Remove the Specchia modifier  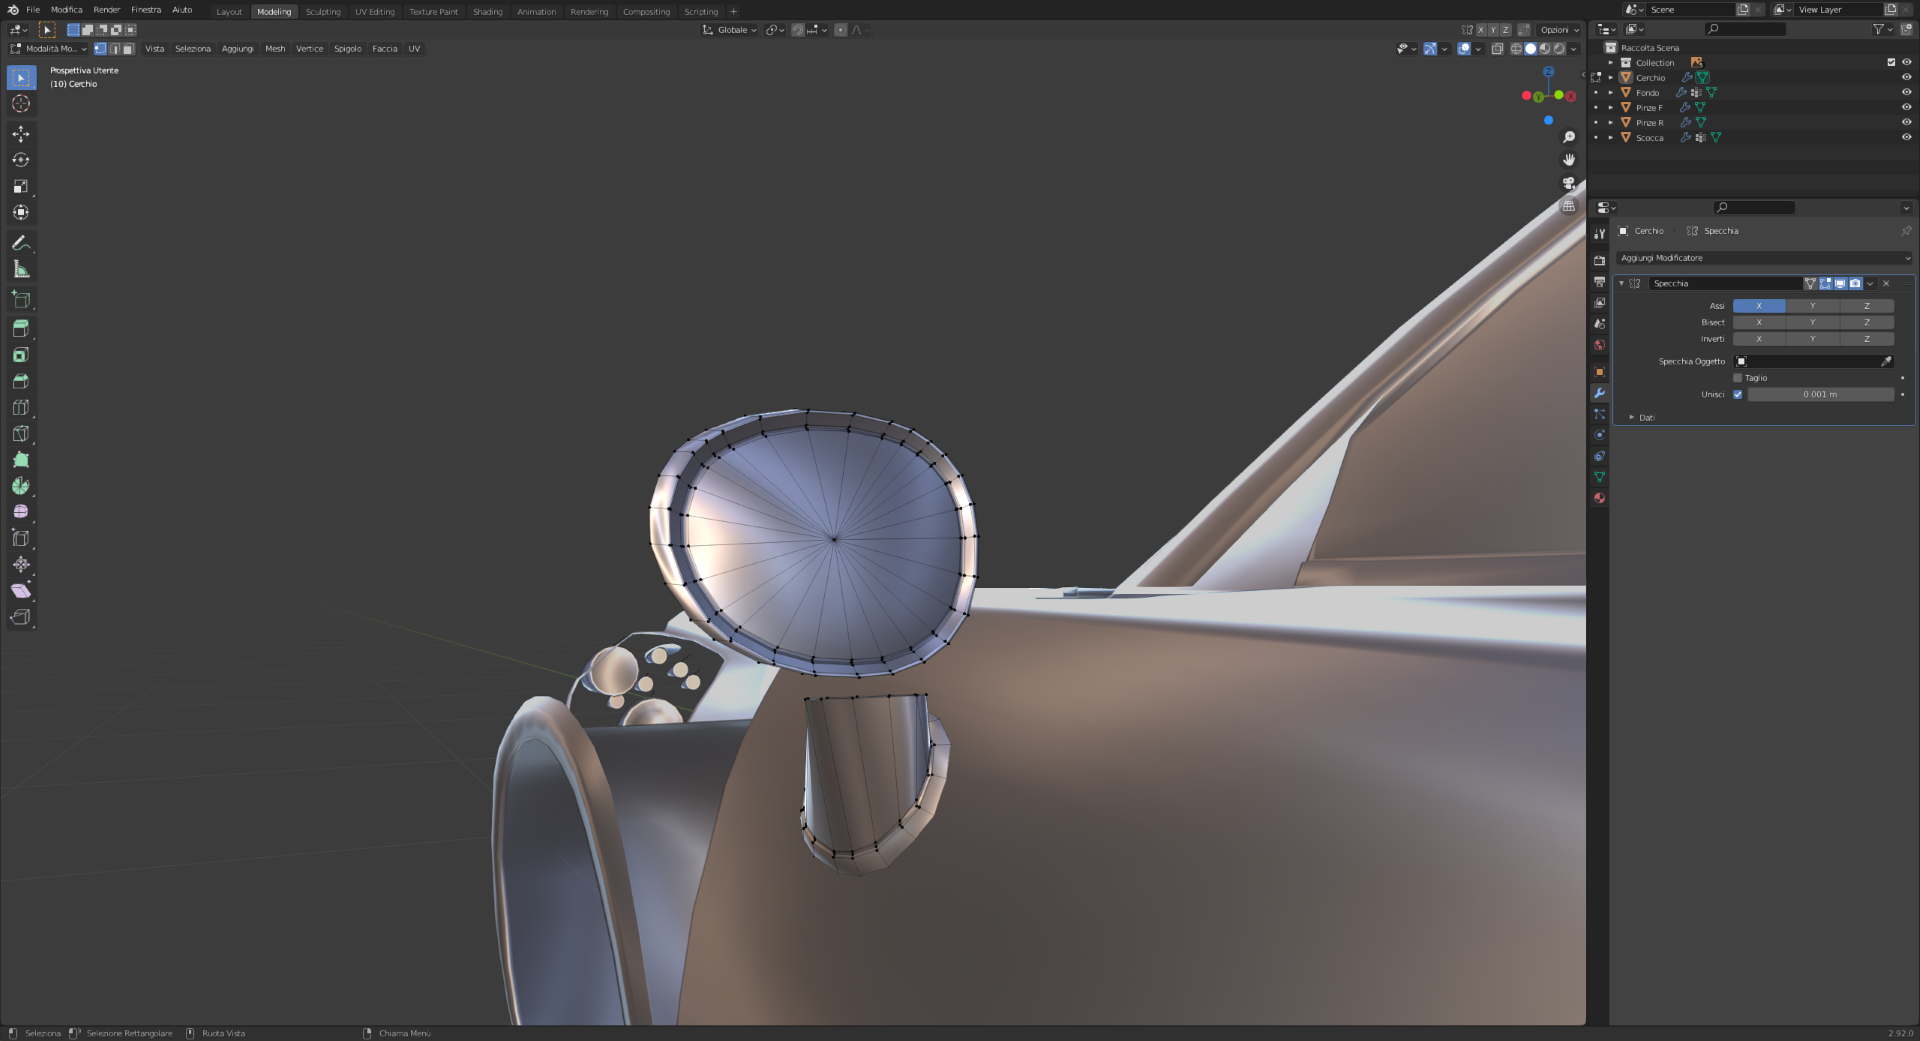[x=1886, y=283]
